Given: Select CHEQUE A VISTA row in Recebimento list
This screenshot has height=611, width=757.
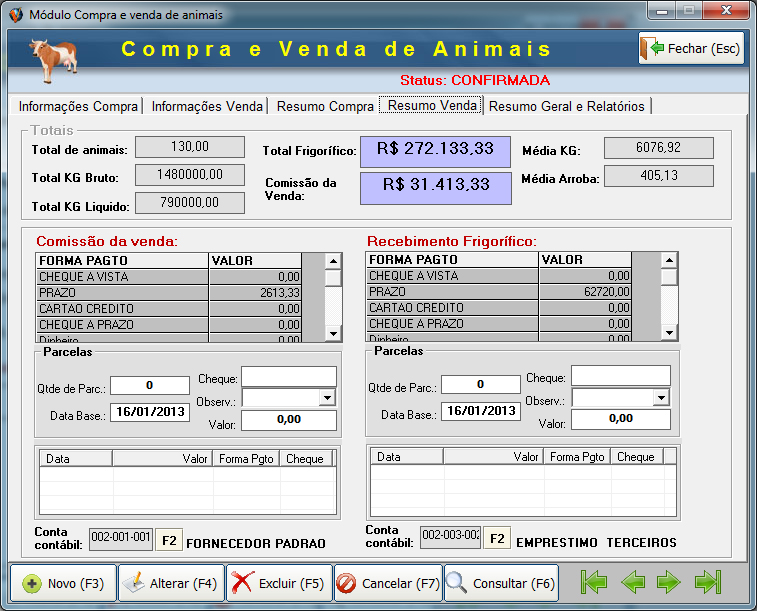Looking at the screenshot, I should click(x=499, y=276).
